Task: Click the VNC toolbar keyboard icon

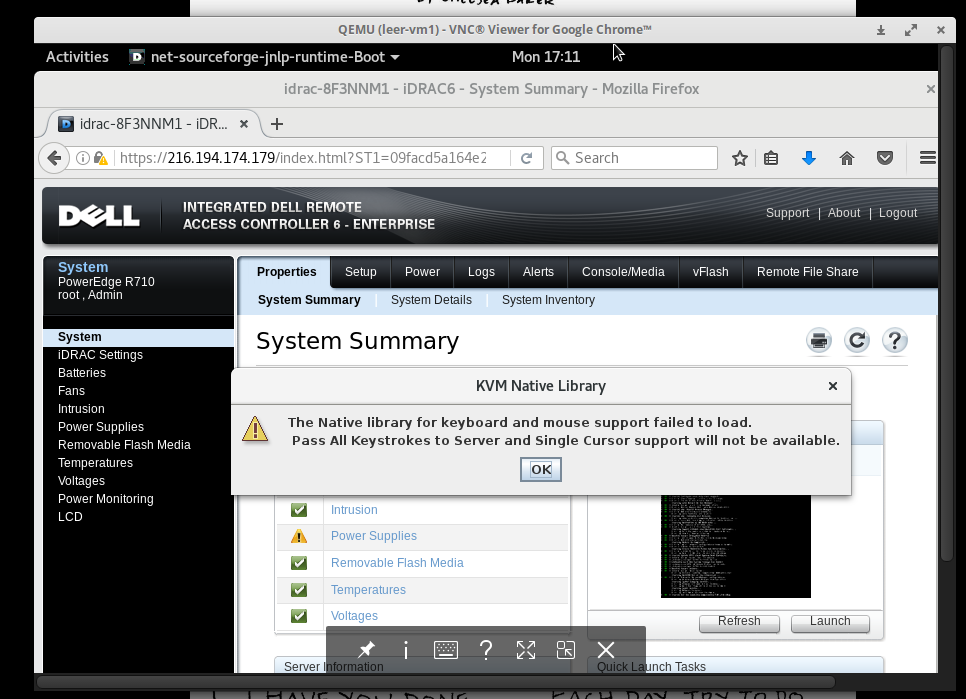Action: [x=446, y=650]
